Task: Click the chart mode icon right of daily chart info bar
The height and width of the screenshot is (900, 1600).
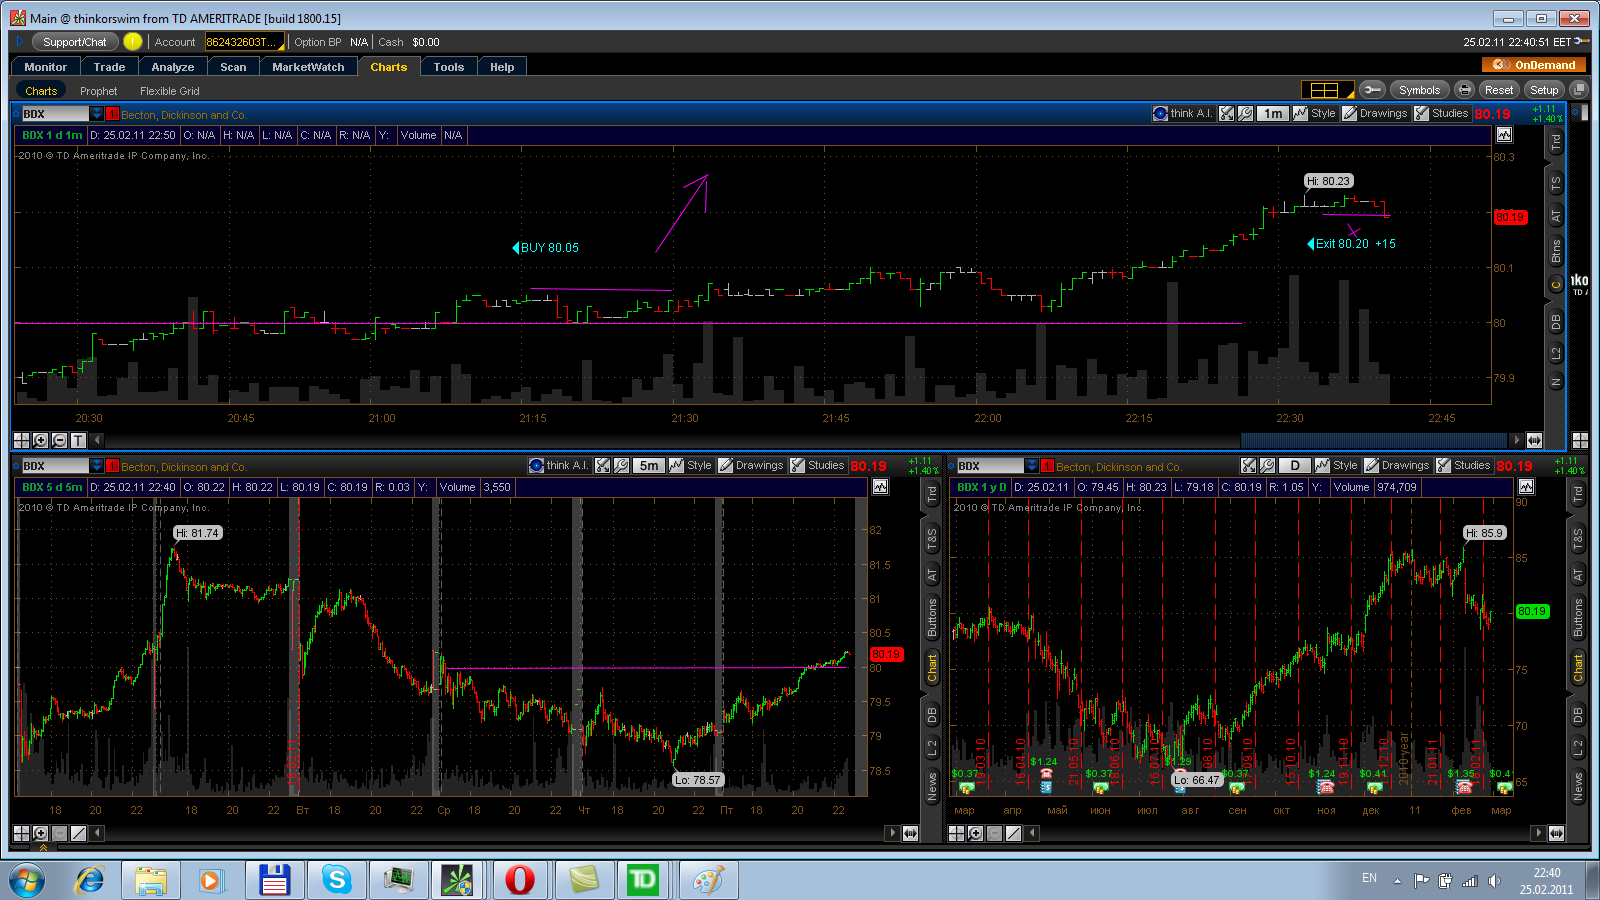Action: pyautogui.click(x=1526, y=487)
